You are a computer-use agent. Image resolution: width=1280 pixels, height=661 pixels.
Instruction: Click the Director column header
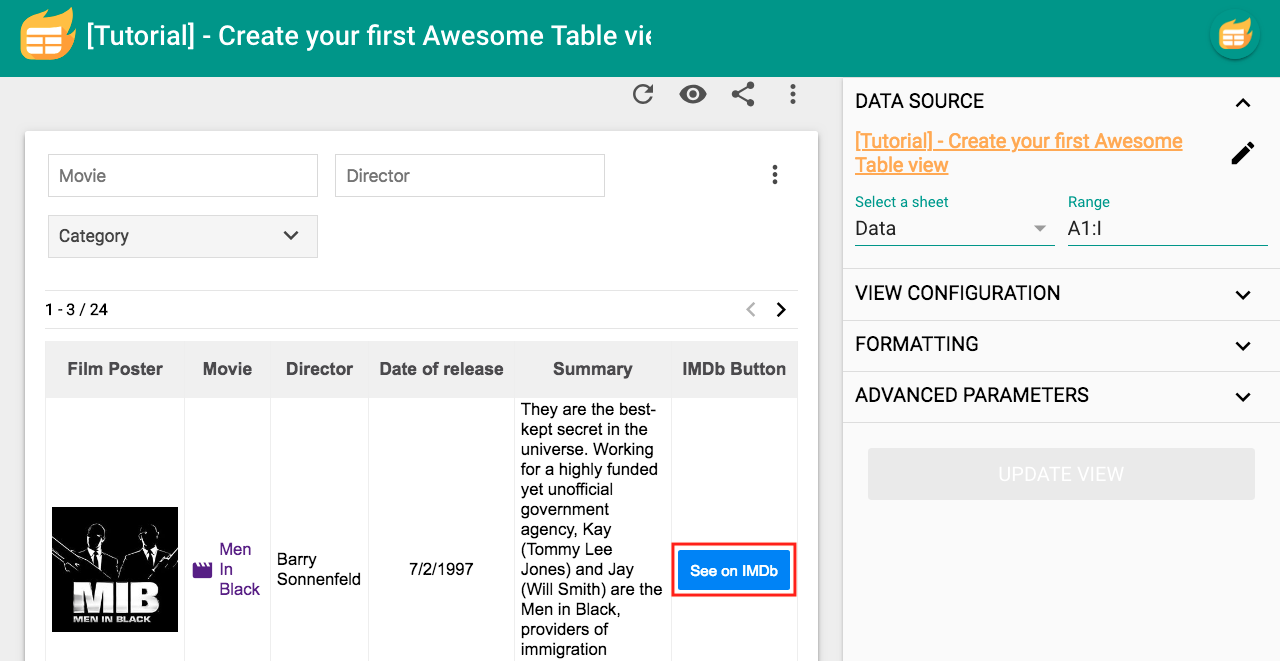(x=319, y=369)
